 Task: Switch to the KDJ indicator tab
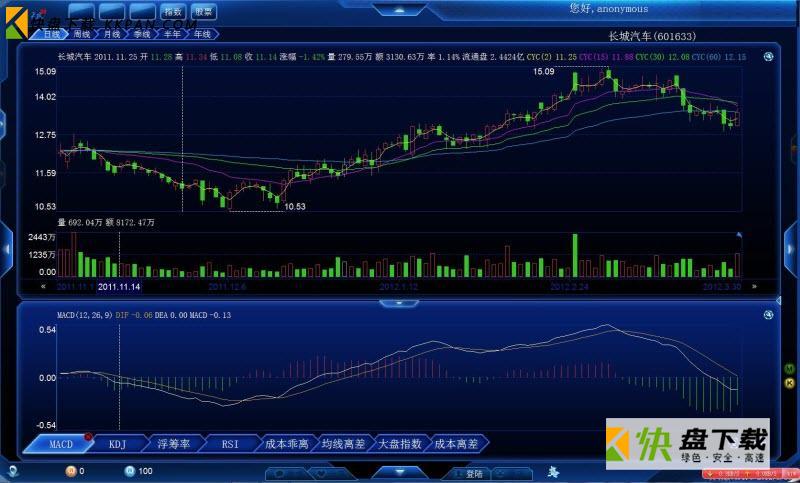point(117,444)
